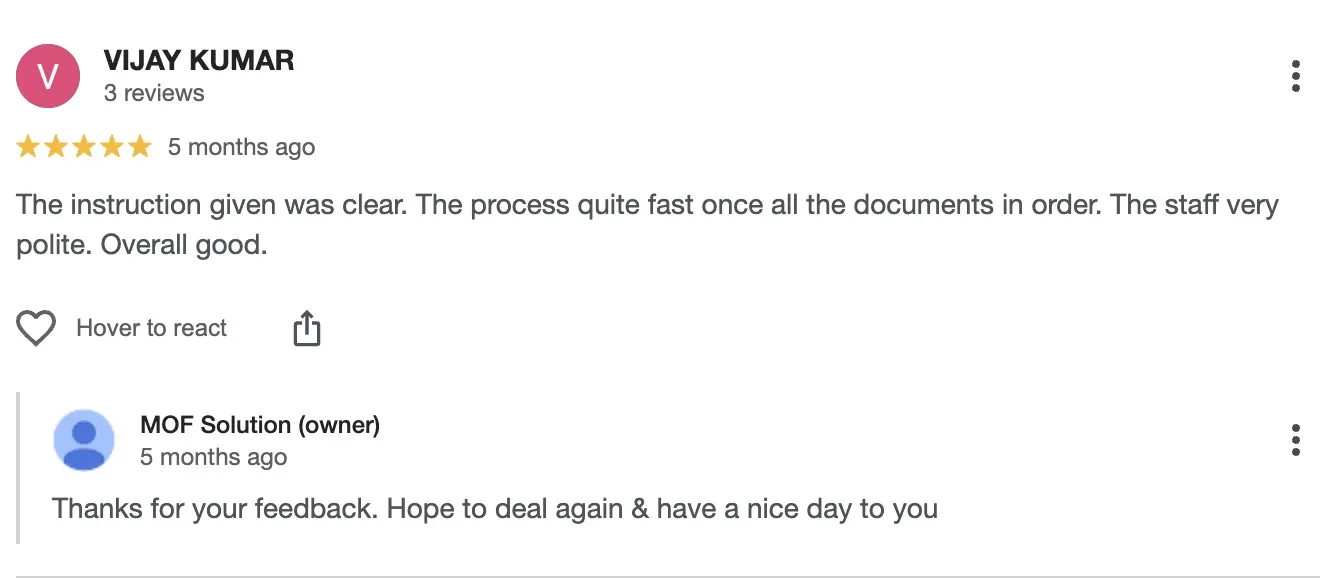This screenshot has height=578, width=1320.
Task: Open three-dot menu for MOF Solution reply
Action: pos(1295,440)
